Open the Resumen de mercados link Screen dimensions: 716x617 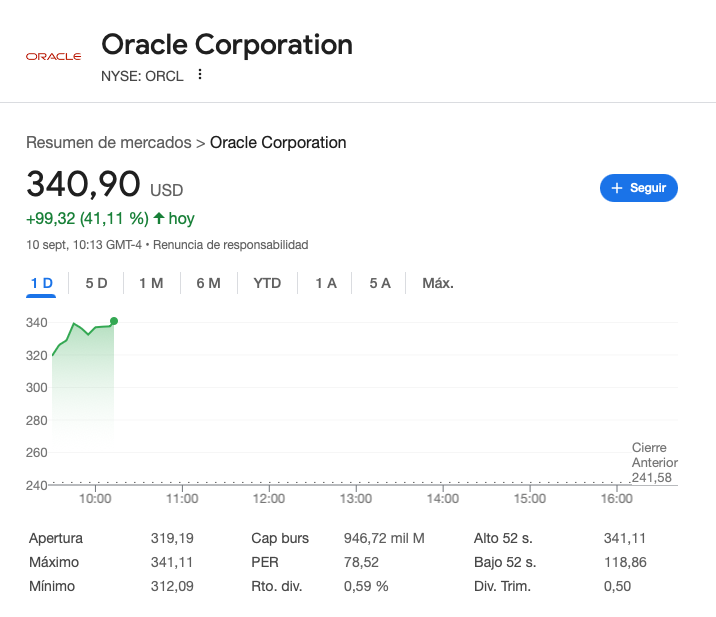108,143
